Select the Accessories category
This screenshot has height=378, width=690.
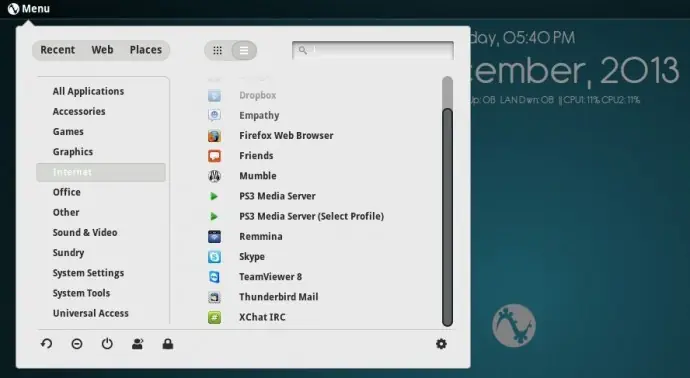(79, 111)
